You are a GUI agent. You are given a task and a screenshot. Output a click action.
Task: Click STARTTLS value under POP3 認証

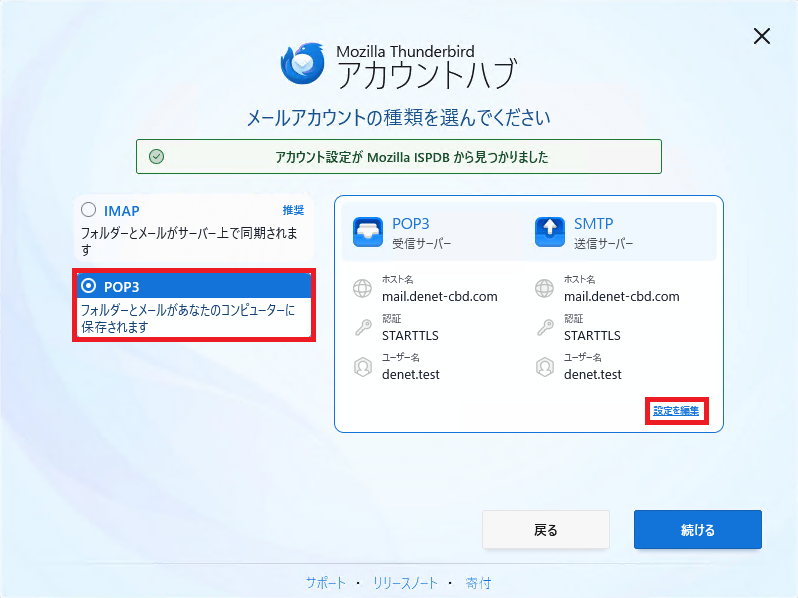pyautogui.click(x=410, y=335)
